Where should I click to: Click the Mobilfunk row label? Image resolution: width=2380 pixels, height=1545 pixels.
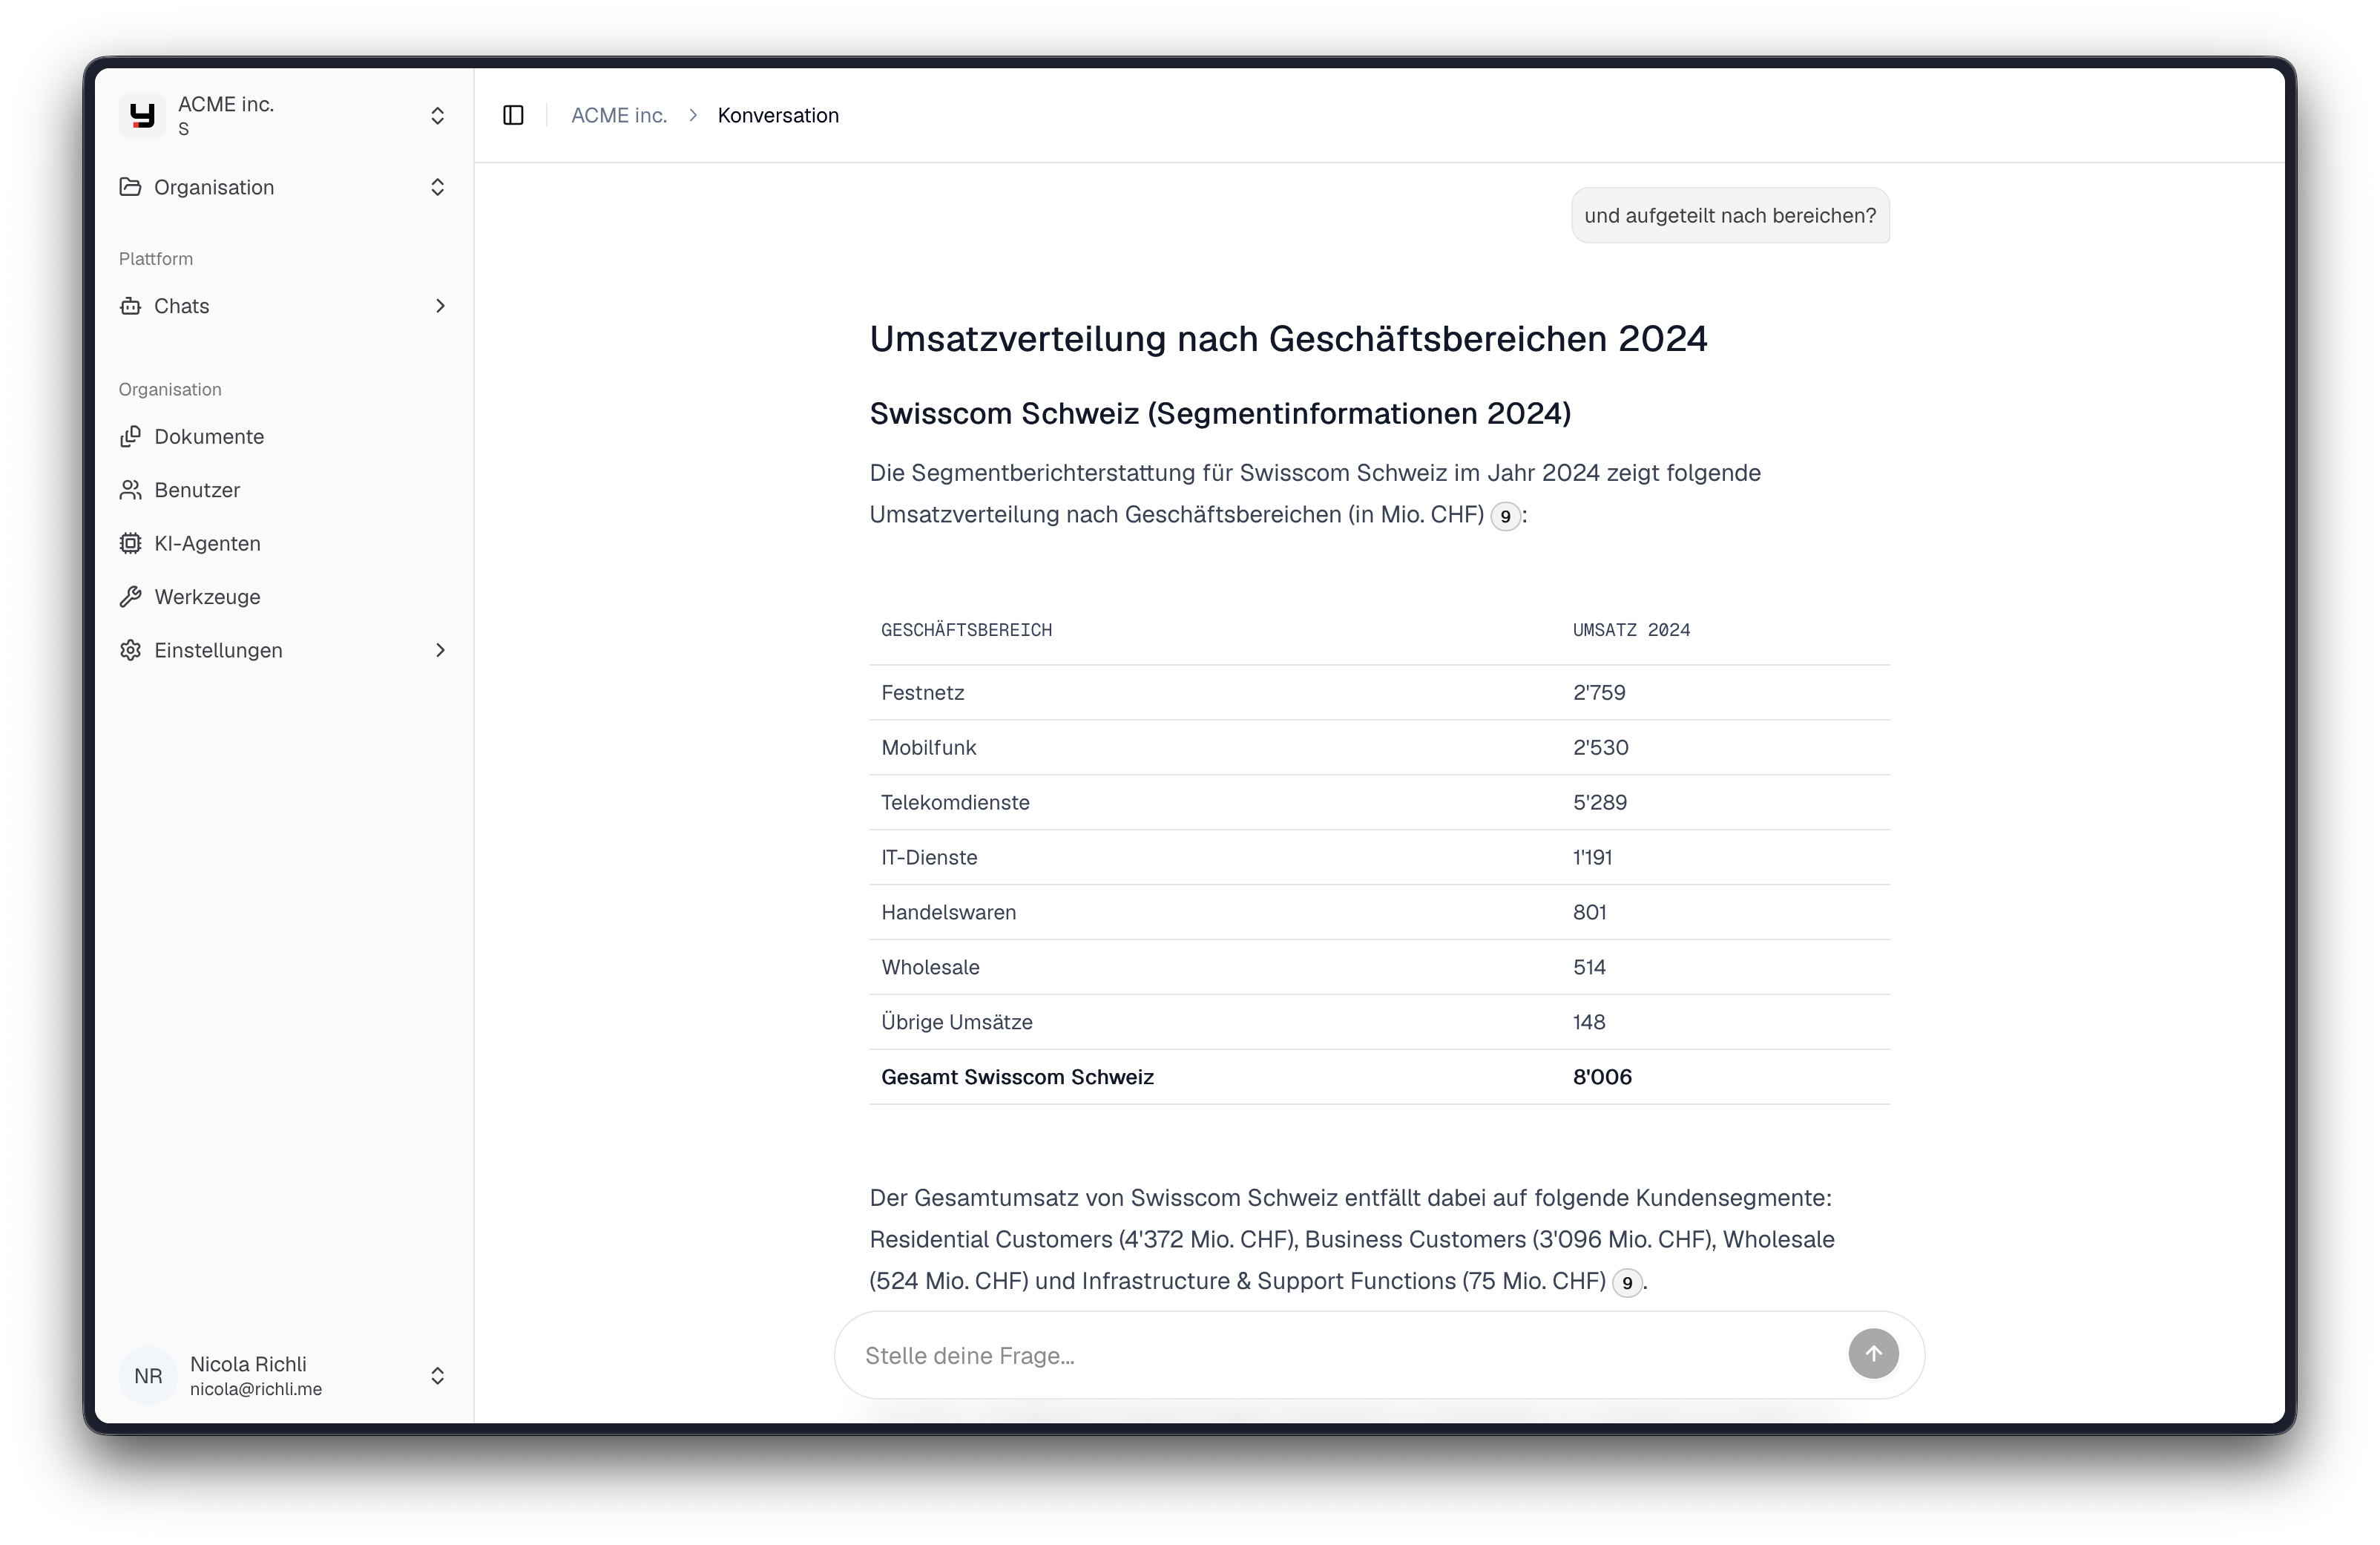928,748
